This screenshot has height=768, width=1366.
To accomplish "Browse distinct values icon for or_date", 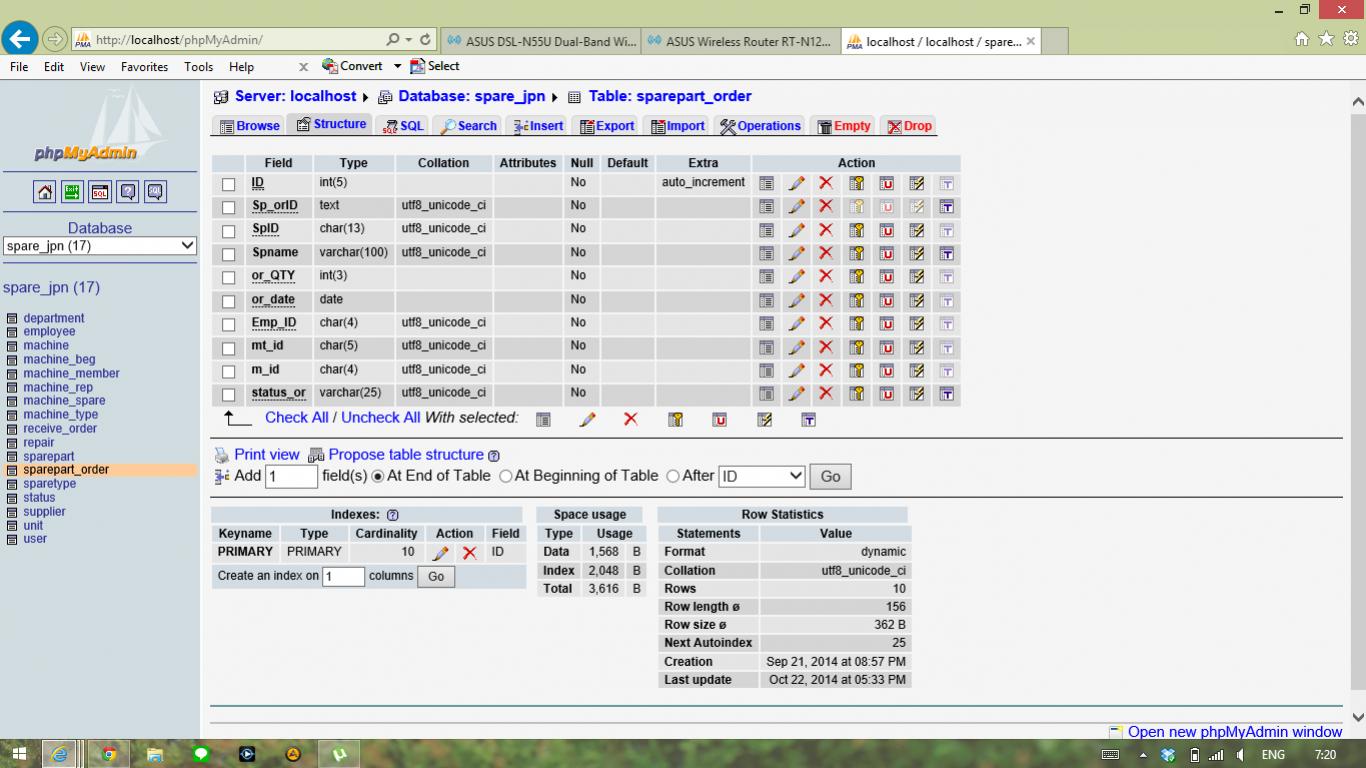I will pyautogui.click(x=766, y=300).
